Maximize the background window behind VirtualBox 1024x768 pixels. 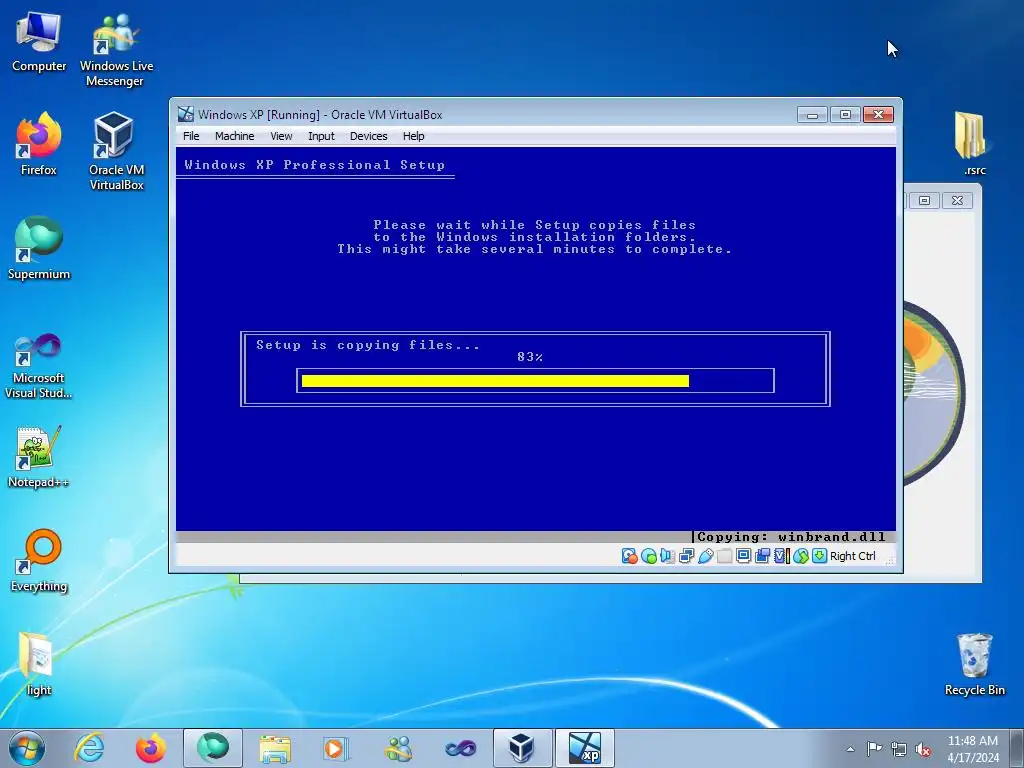(924, 200)
